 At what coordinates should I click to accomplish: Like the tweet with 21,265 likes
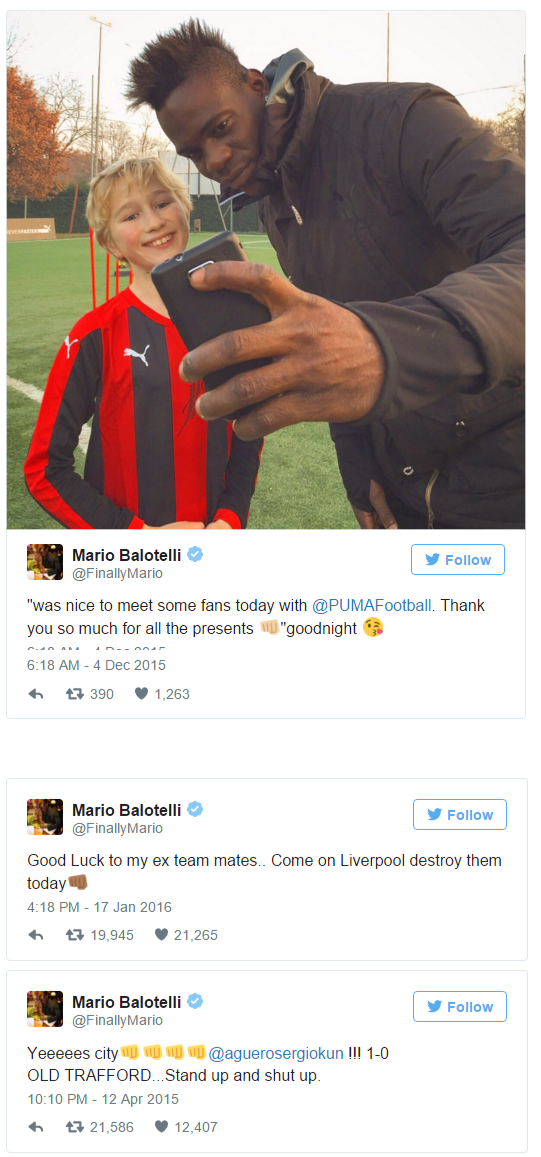point(161,935)
